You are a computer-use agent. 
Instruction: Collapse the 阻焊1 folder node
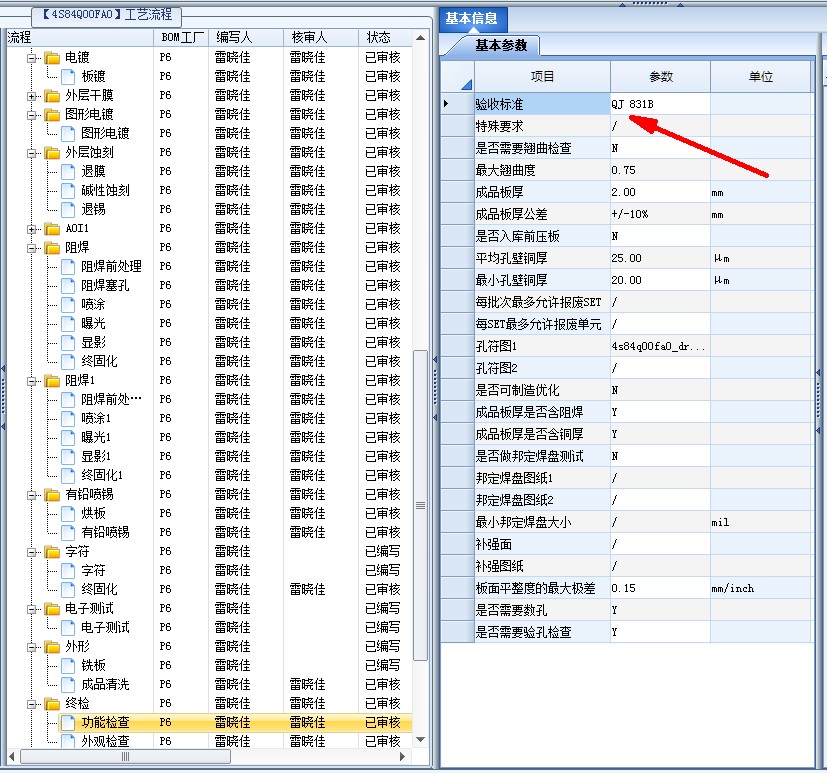(x=32, y=381)
